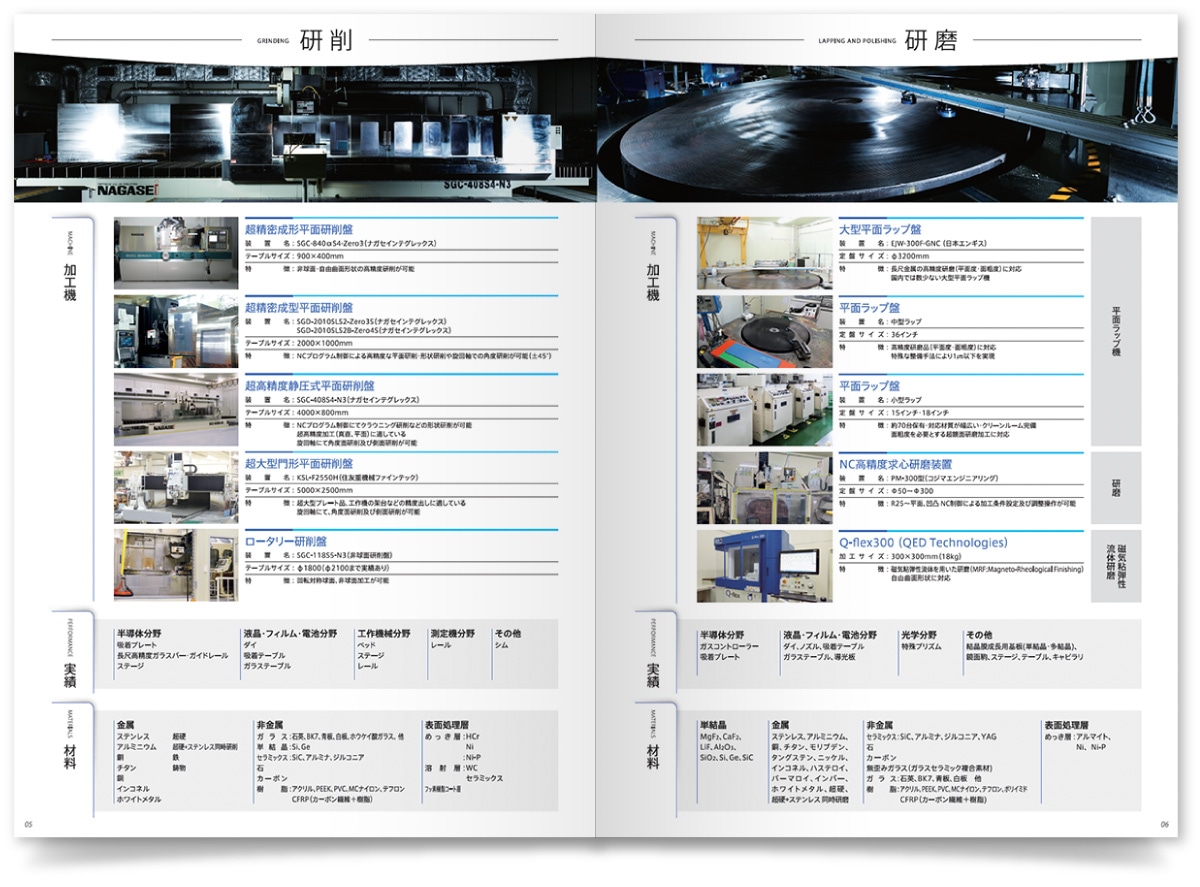The height and width of the screenshot is (887, 1200).
Task: Click the page number 05
Action: (28, 824)
